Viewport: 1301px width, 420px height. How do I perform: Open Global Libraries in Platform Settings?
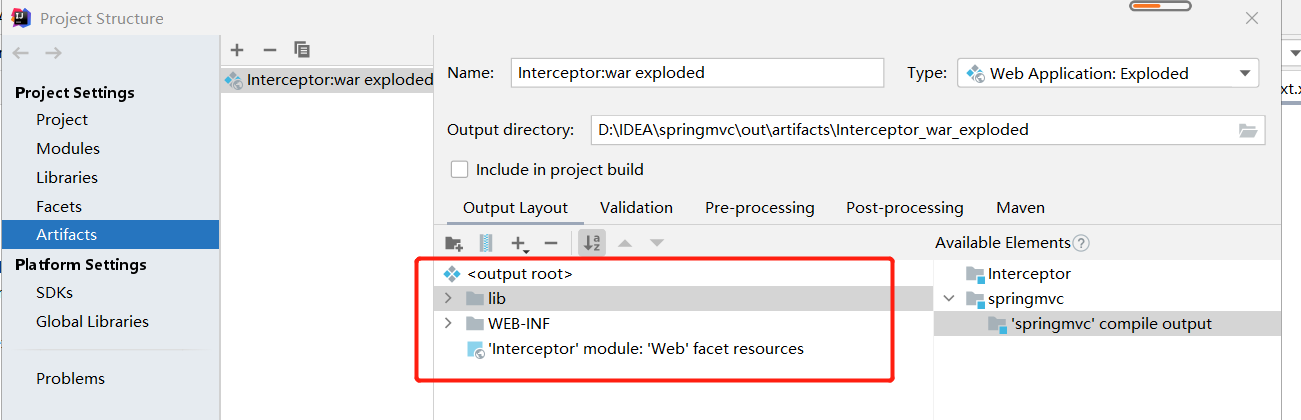click(x=92, y=322)
